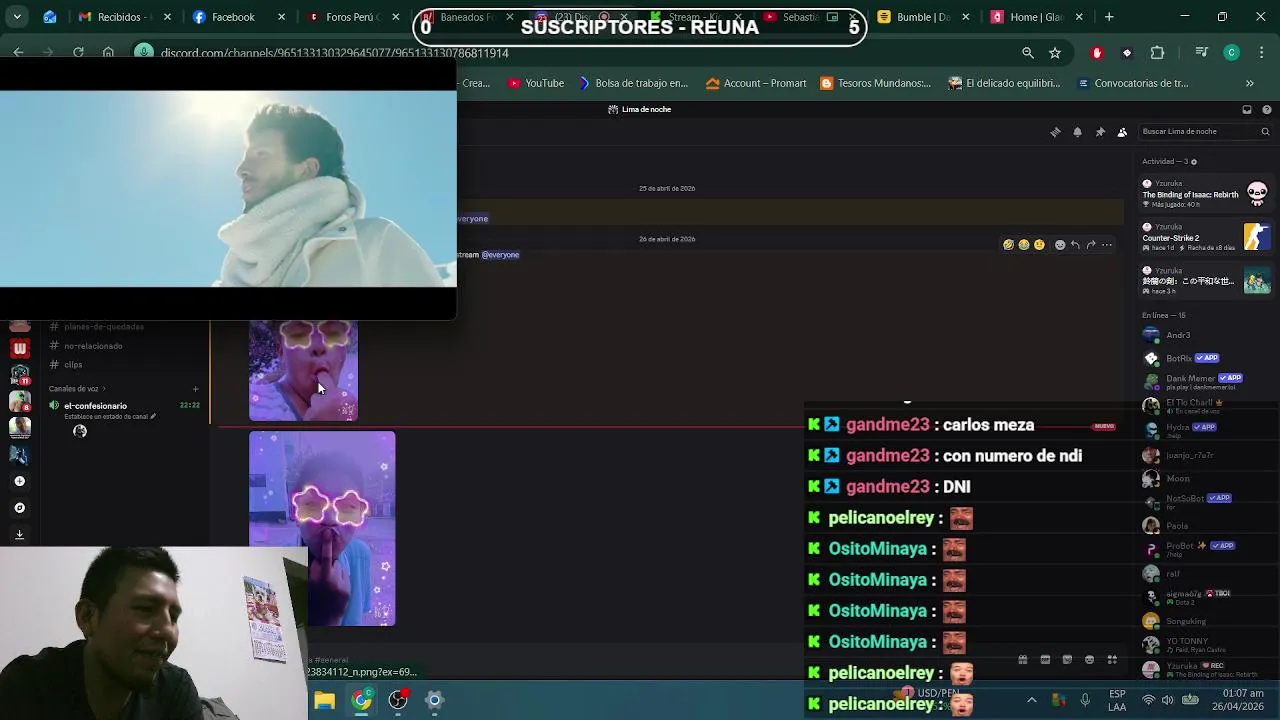Image resolution: width=1280 pixels, height=720 pixels.
Task: Open upper star-glasses image attachment
Action: pos(303,371)
